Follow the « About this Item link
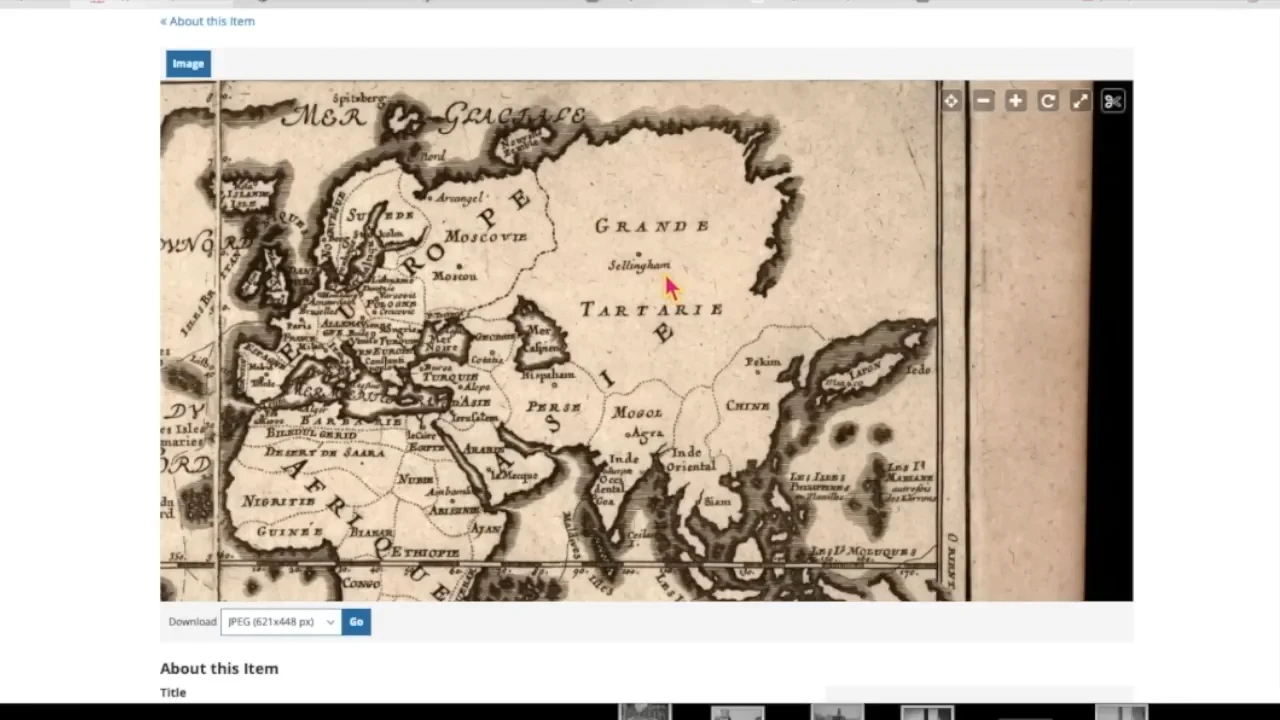 click(x=207, y=21)
